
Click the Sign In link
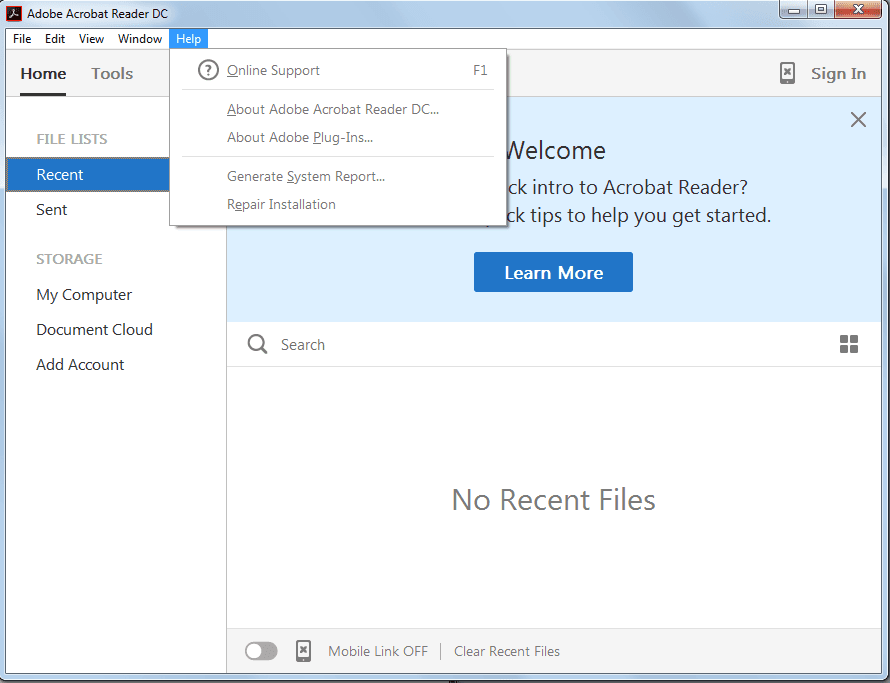point(838,74)
